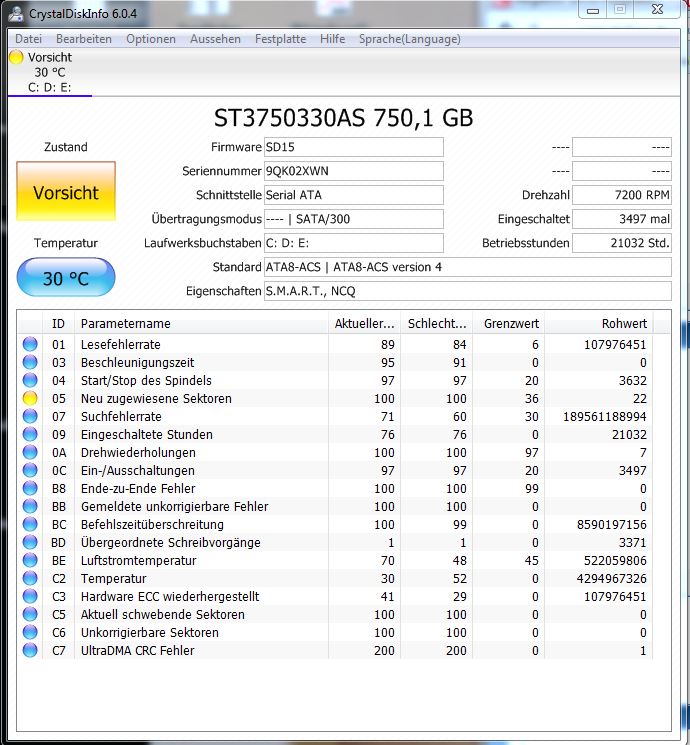Sort by the ID column header

click(x=58, y=324)
